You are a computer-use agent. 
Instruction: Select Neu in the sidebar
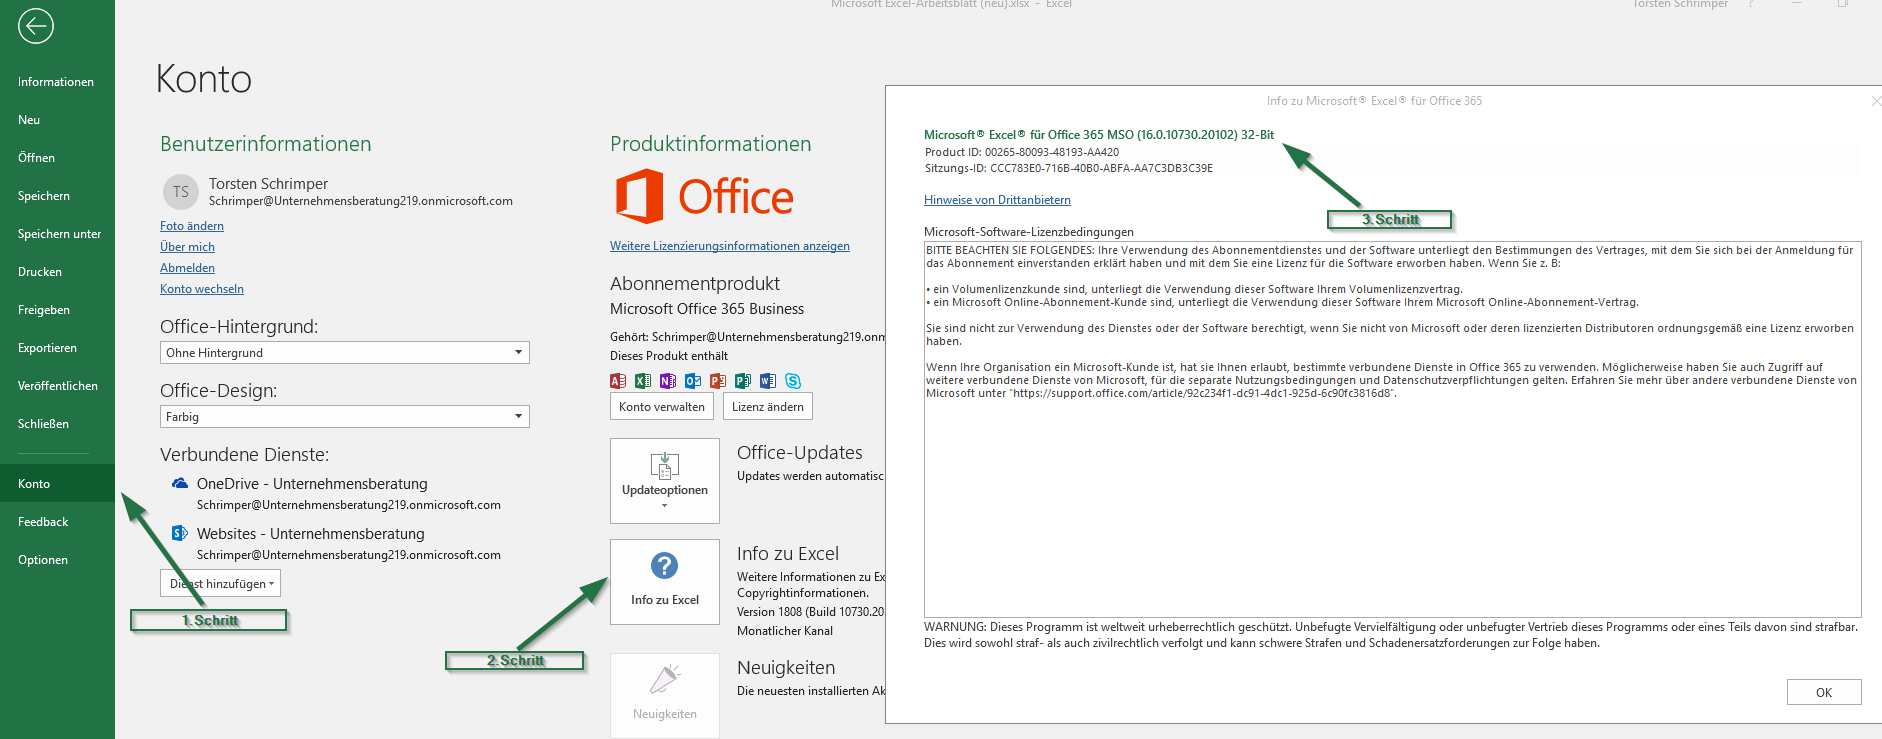click(57, 120)
